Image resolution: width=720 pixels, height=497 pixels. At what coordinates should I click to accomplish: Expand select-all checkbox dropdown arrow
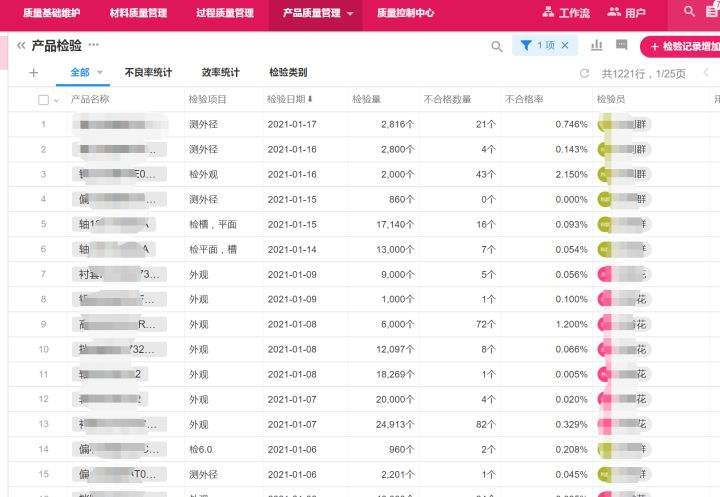coord(56,100)
